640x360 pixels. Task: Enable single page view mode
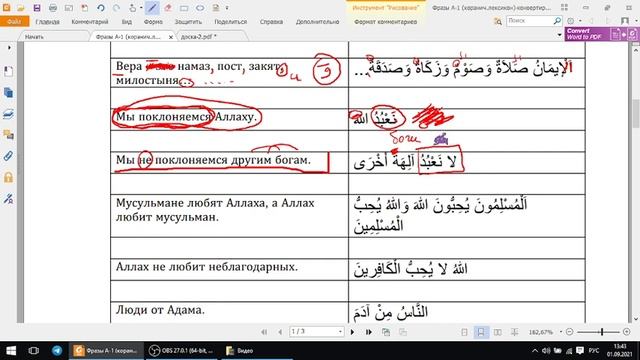464,332
